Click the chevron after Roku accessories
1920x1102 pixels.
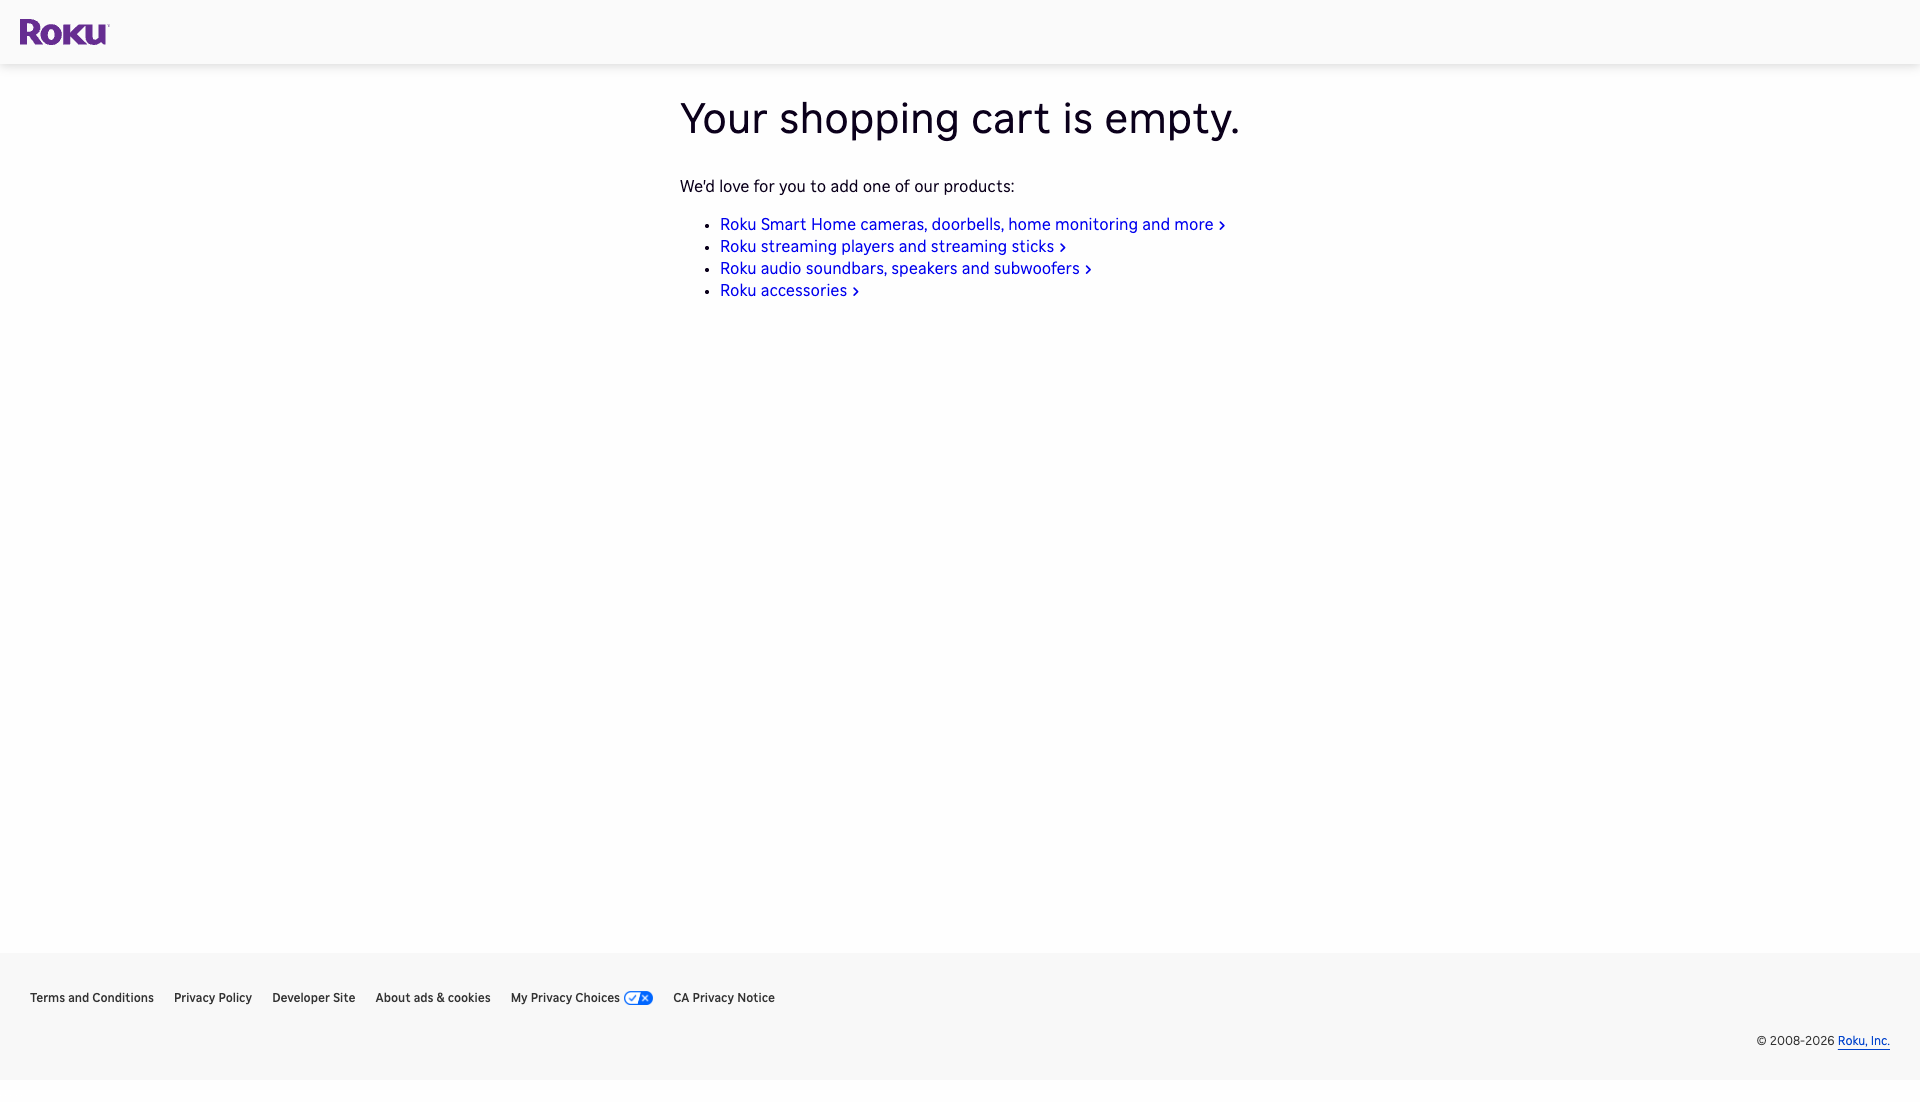(855, 291)
